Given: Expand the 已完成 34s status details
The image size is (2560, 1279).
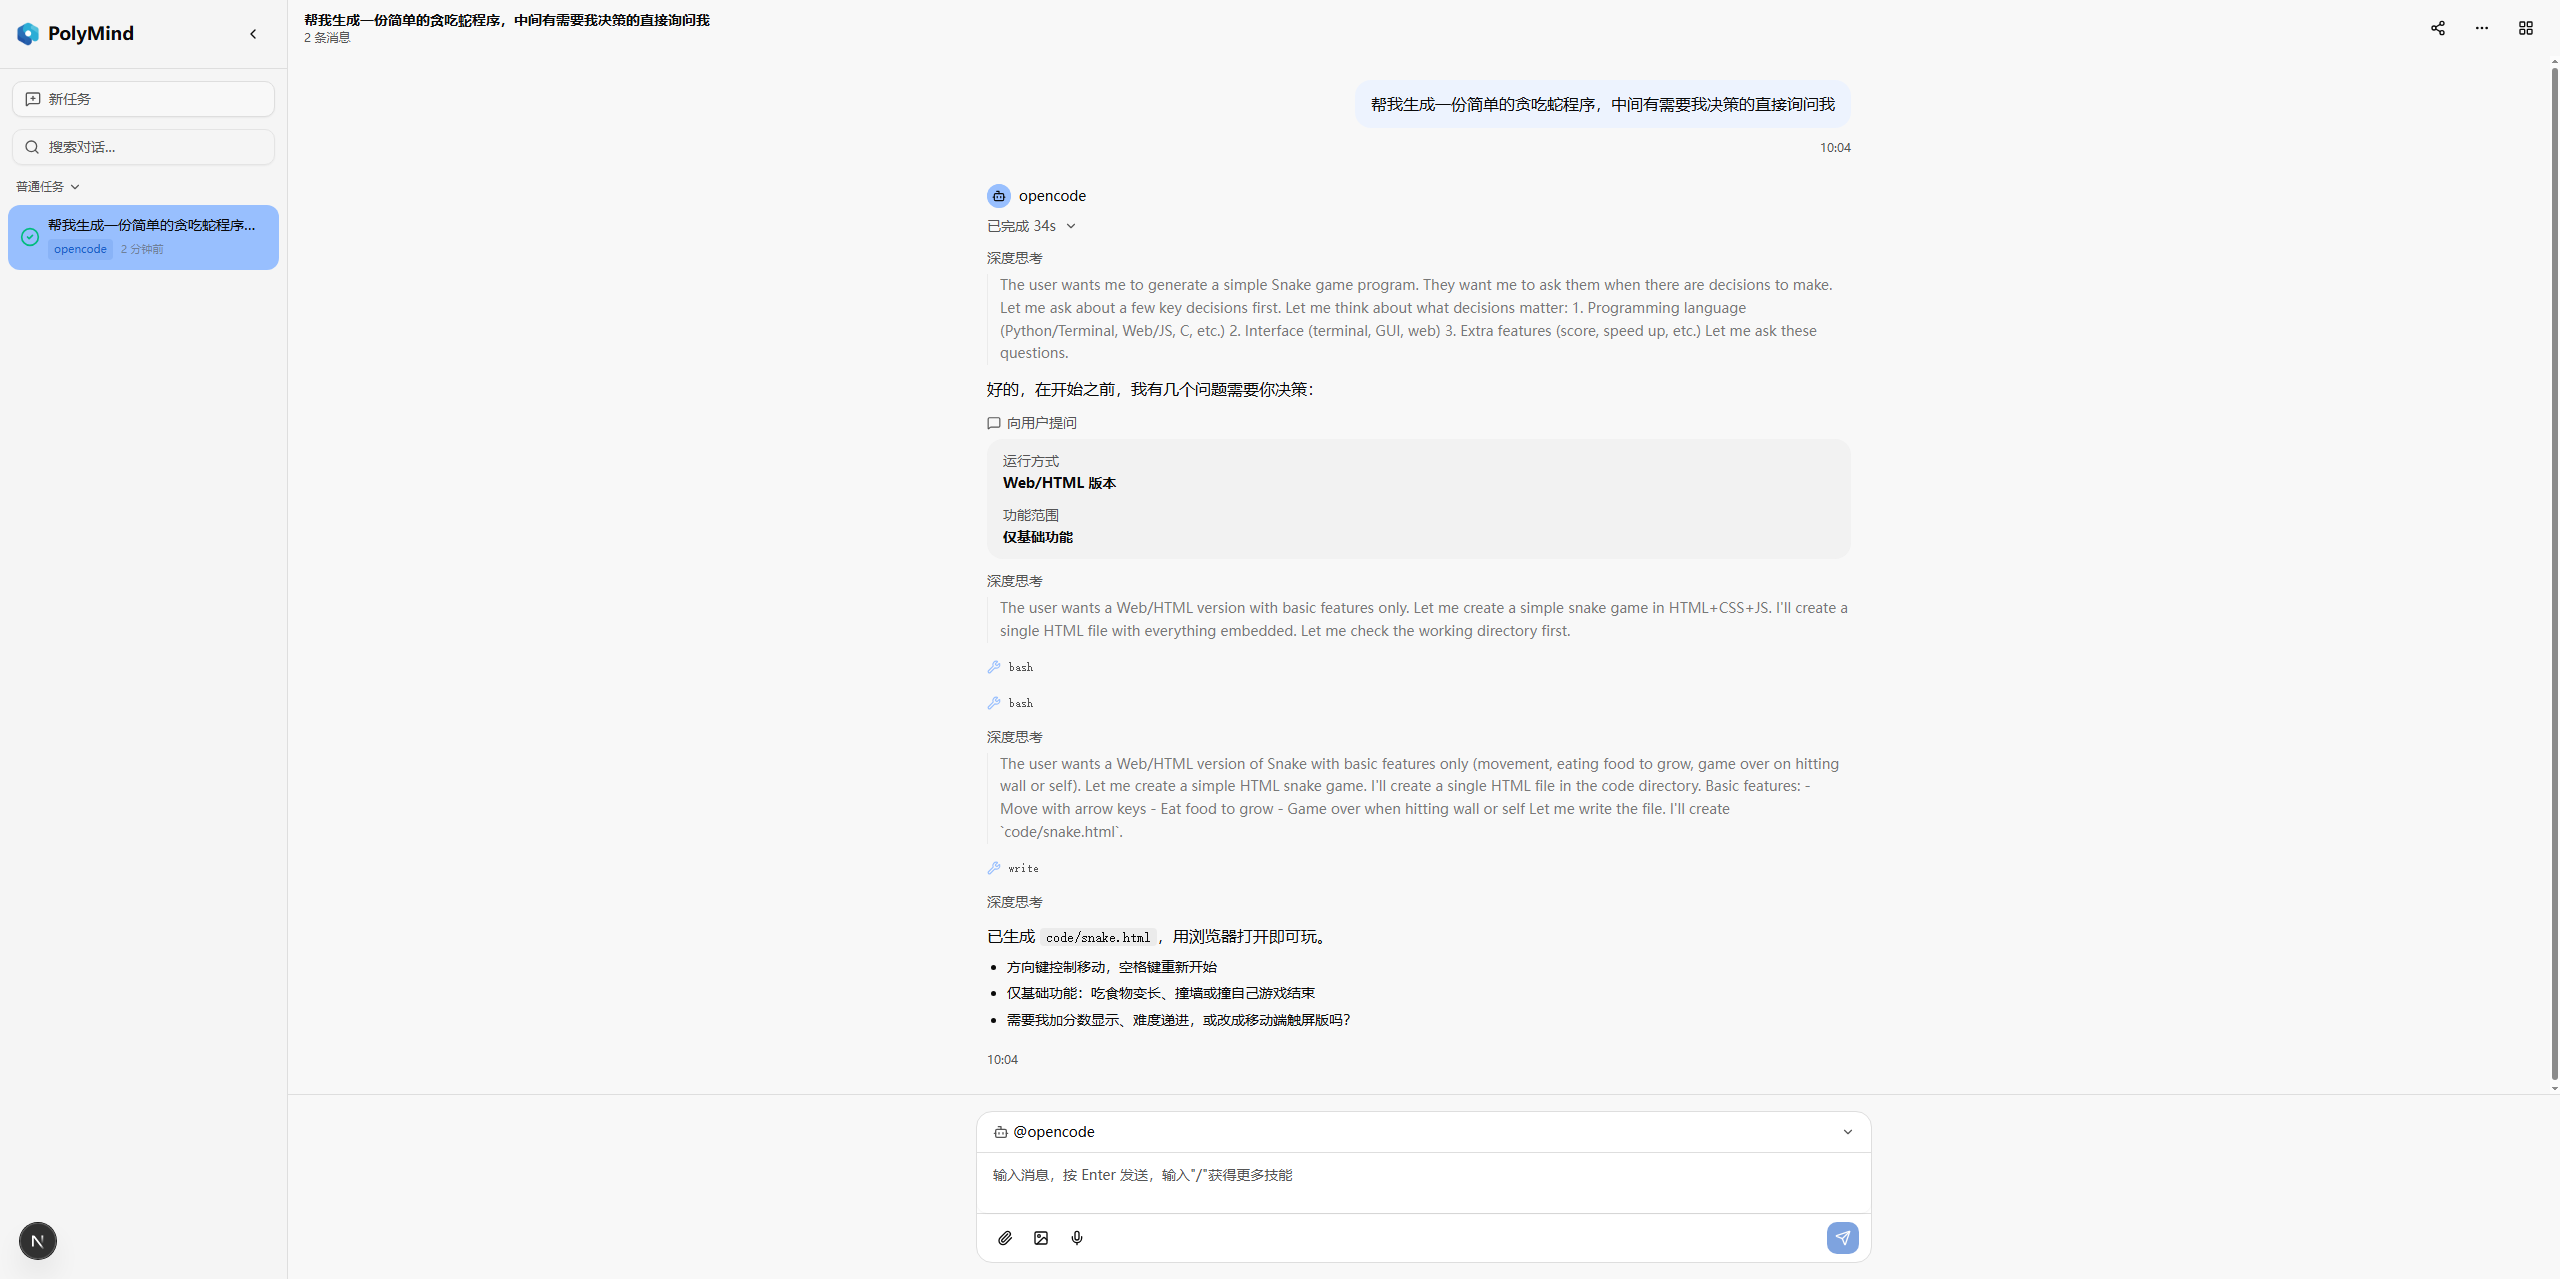Looking at the screenshot, I should click(1032, 226).
